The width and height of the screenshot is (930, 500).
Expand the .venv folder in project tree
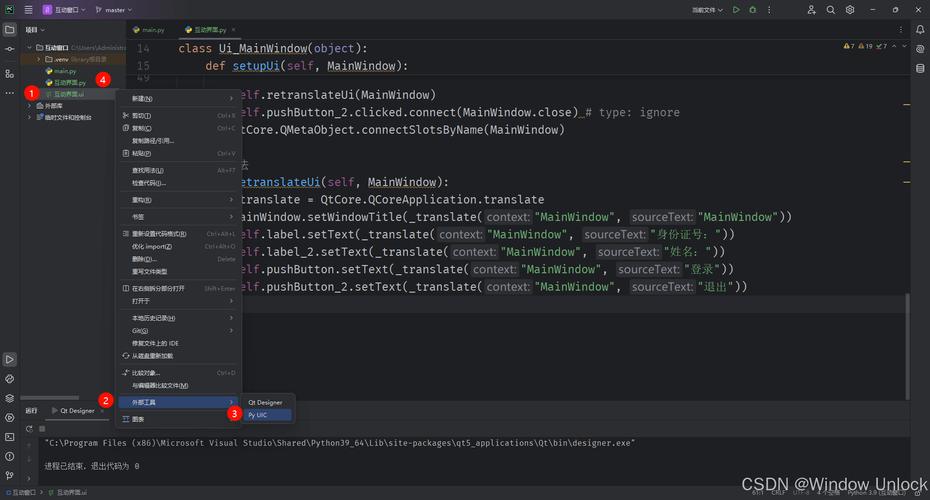(38, 59)
